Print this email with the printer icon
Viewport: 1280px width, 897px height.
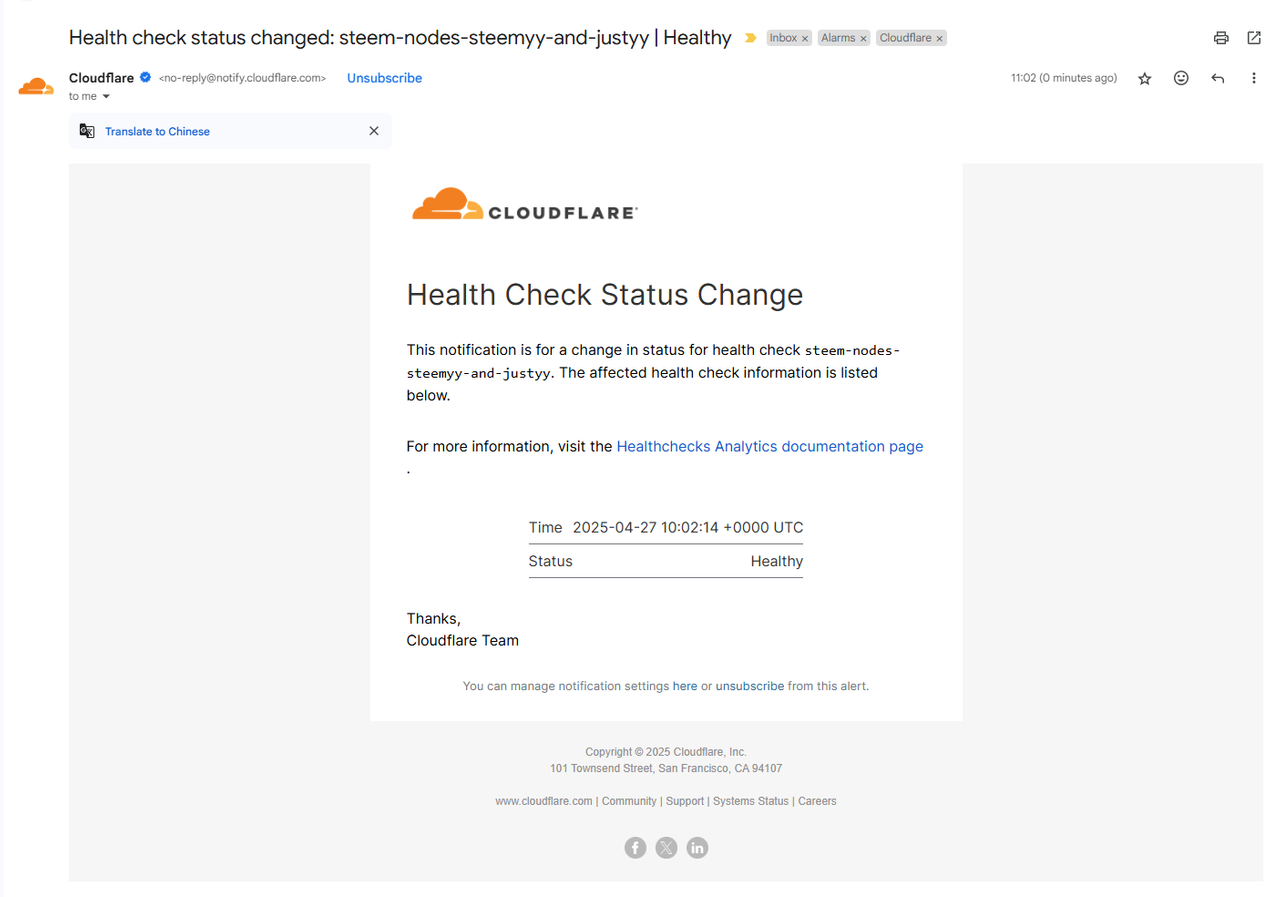click(x=1221, y=38)
